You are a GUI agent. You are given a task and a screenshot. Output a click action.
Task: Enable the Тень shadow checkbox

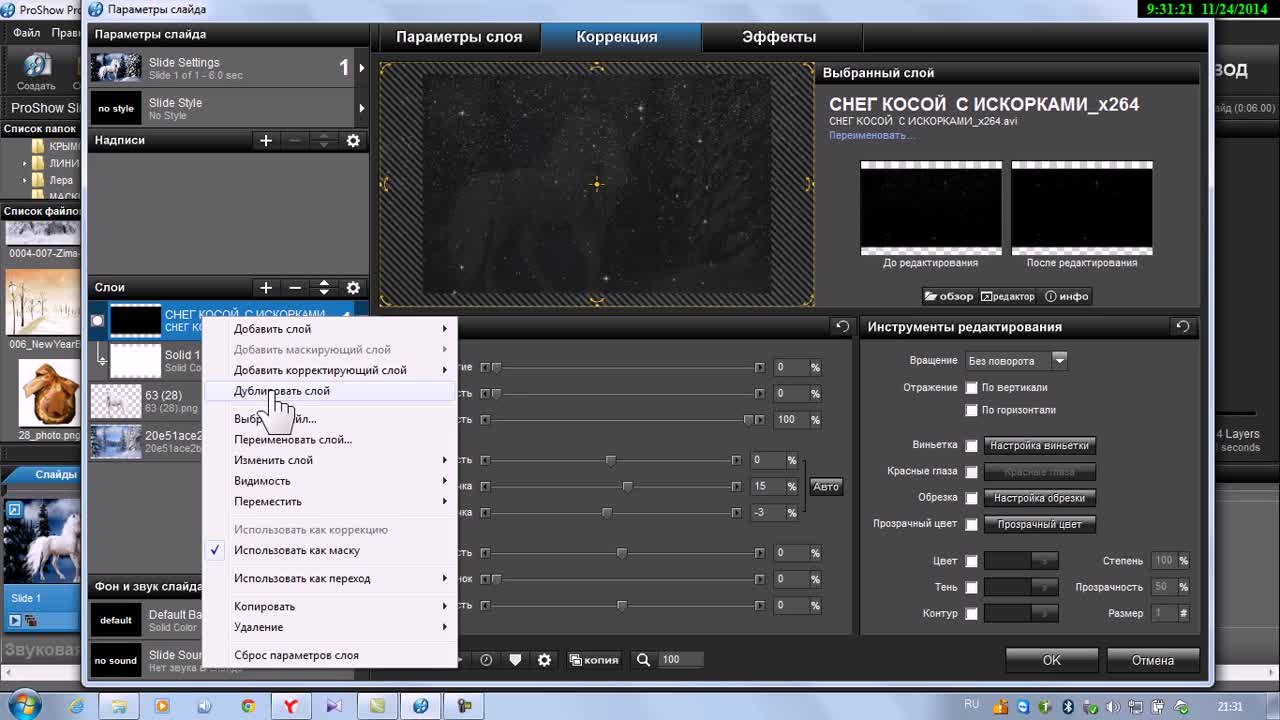click(972, 588)
